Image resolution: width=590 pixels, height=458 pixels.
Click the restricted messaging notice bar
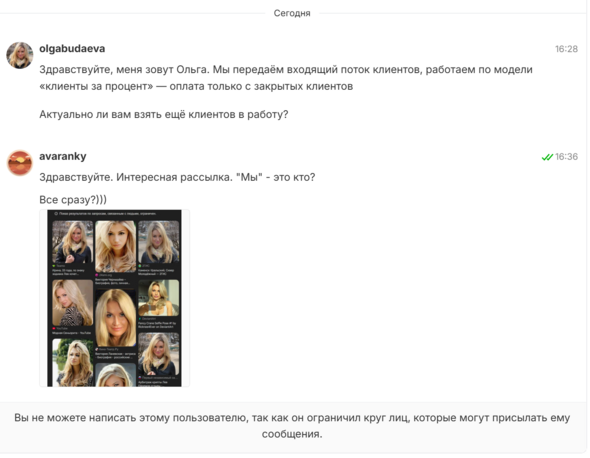tap(292, 426)
